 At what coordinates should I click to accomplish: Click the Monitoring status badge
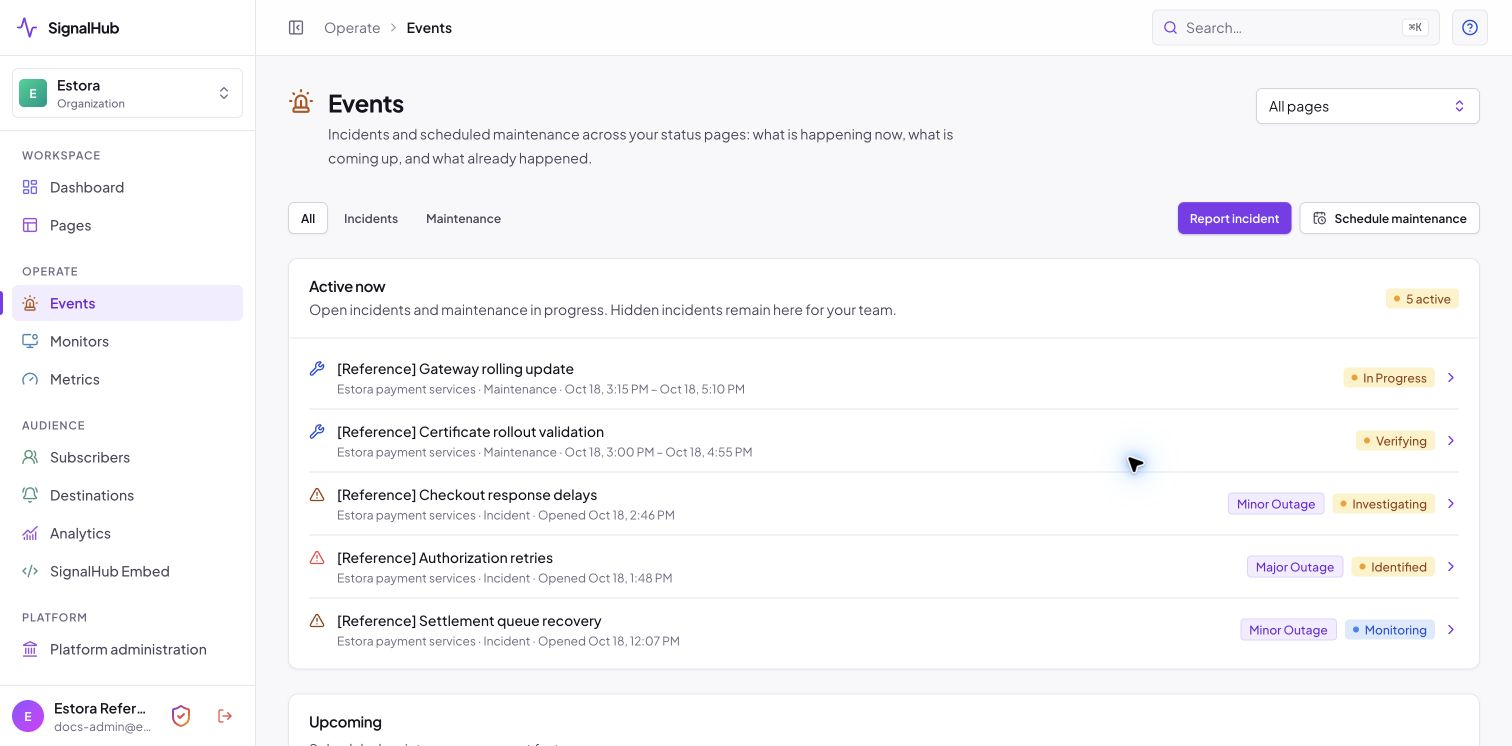1390,630
